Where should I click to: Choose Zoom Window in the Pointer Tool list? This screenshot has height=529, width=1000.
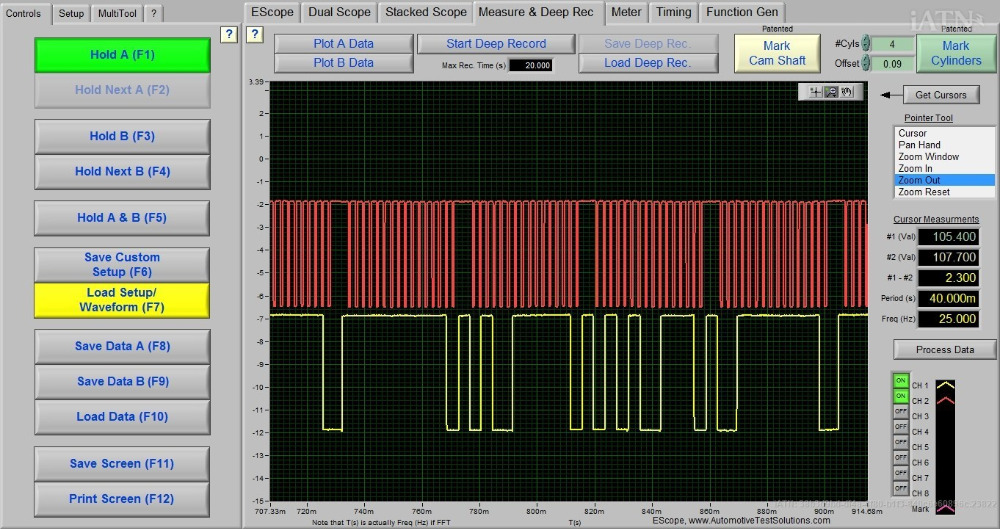(x=928, y=157)
